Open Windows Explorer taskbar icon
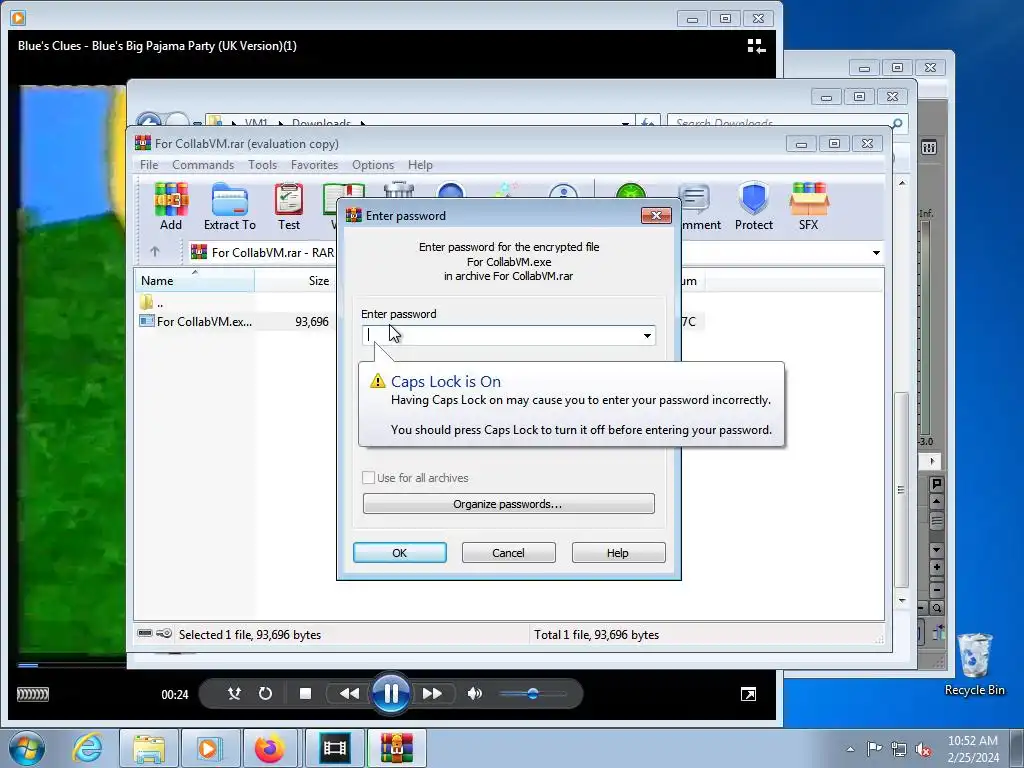 [149, 748]
